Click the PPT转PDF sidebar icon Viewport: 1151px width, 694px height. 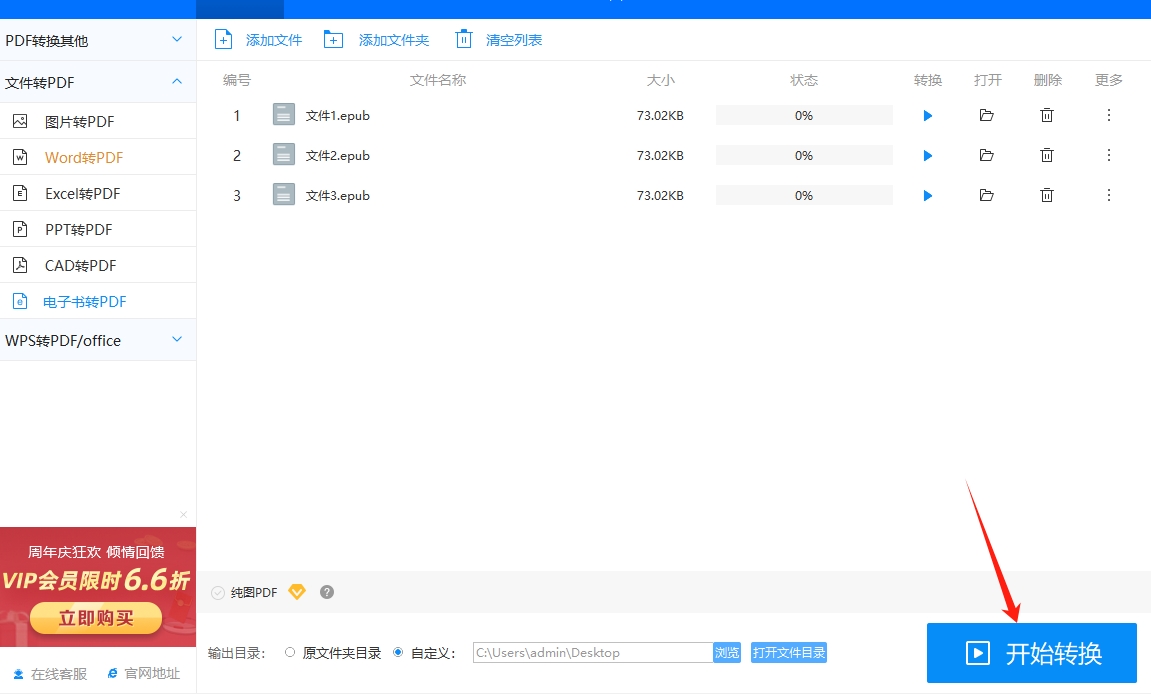20,229
